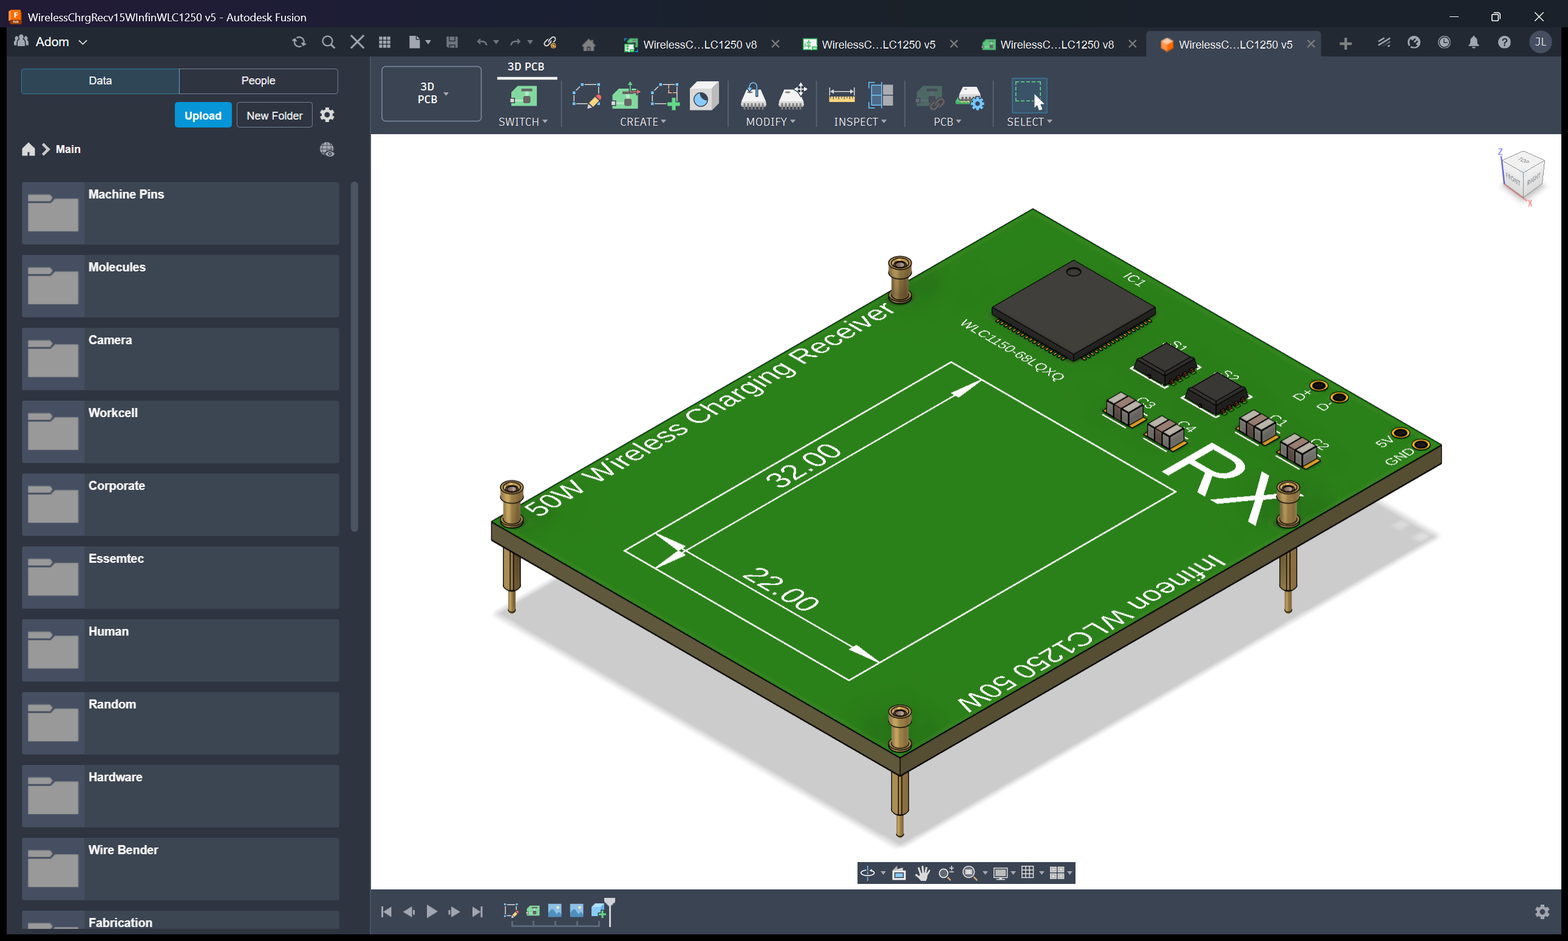The image size is (1568, 941).
Task: Click the Zoom Window magnifier icon
Action: [969, 873]
